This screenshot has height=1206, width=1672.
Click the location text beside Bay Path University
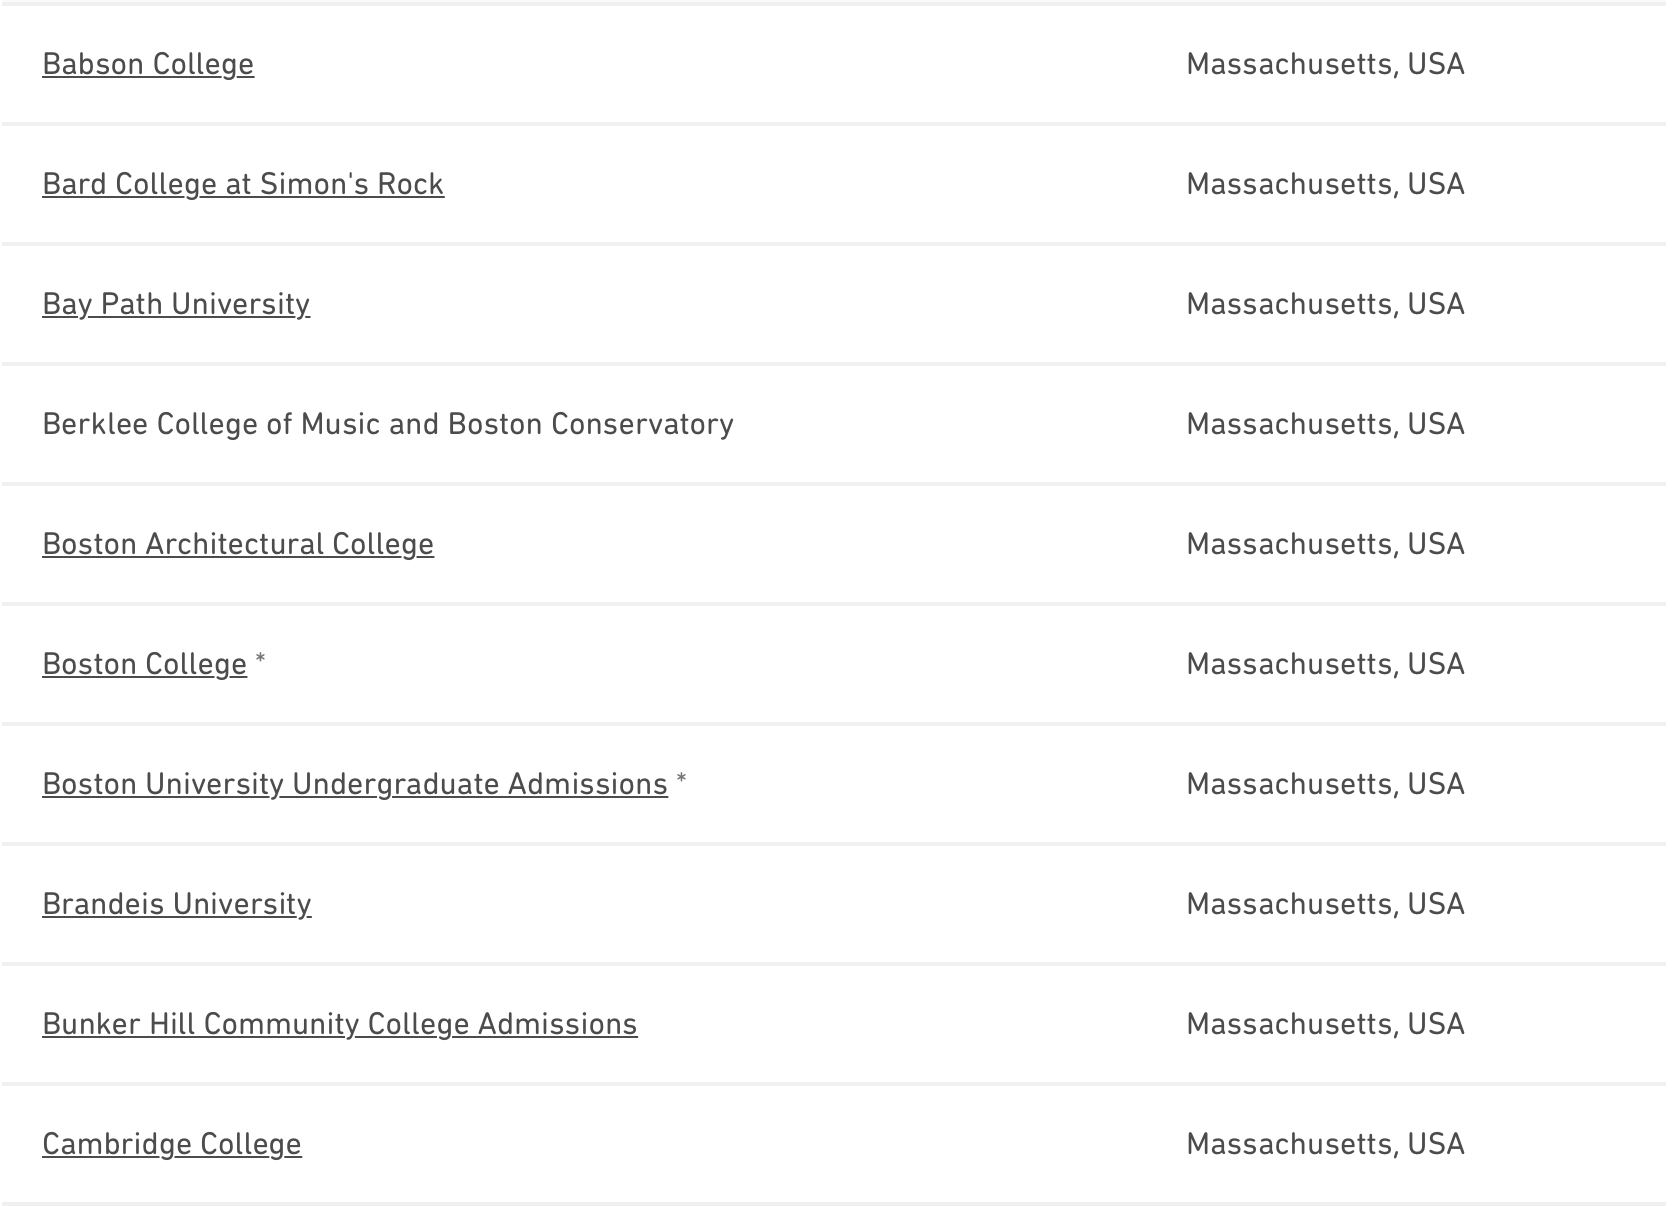pyautogui.click(x=1325, y=304)
